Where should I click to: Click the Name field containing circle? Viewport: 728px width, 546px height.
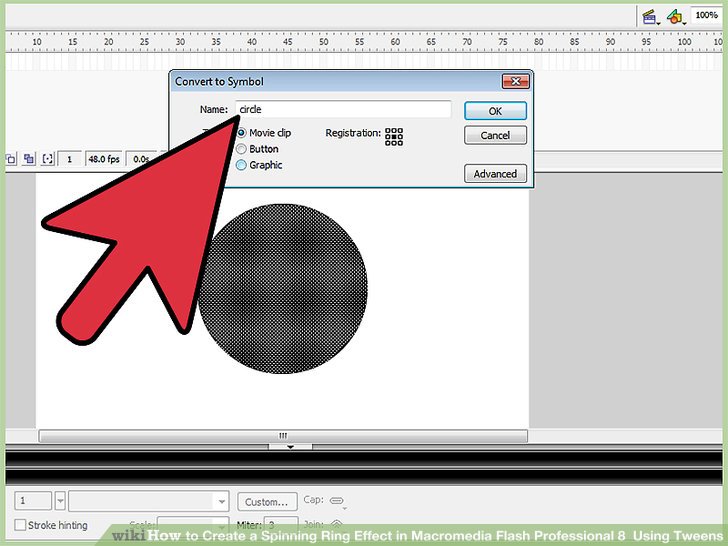point(343,110)
